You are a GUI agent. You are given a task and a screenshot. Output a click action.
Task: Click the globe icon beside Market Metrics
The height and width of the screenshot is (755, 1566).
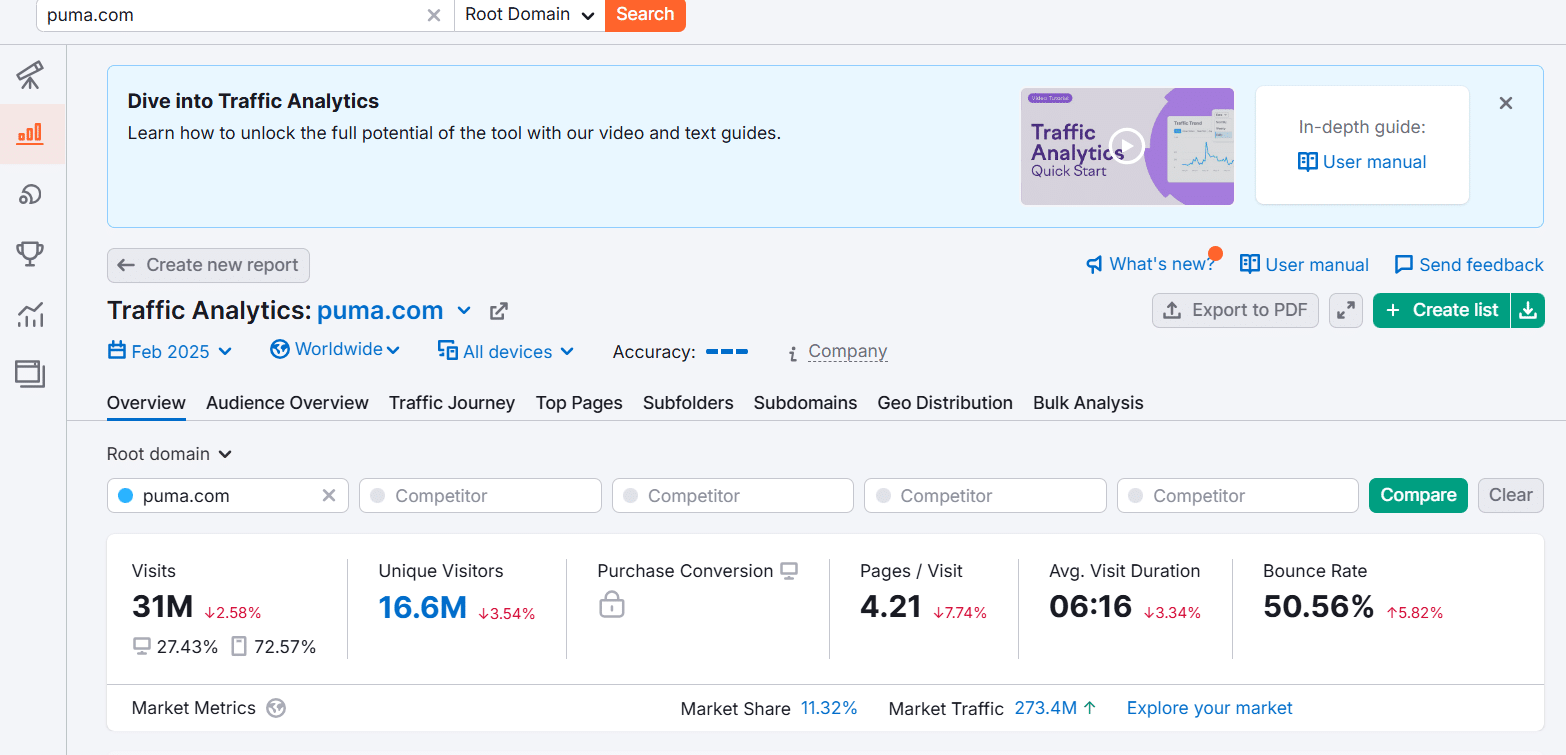pos(276,708)
